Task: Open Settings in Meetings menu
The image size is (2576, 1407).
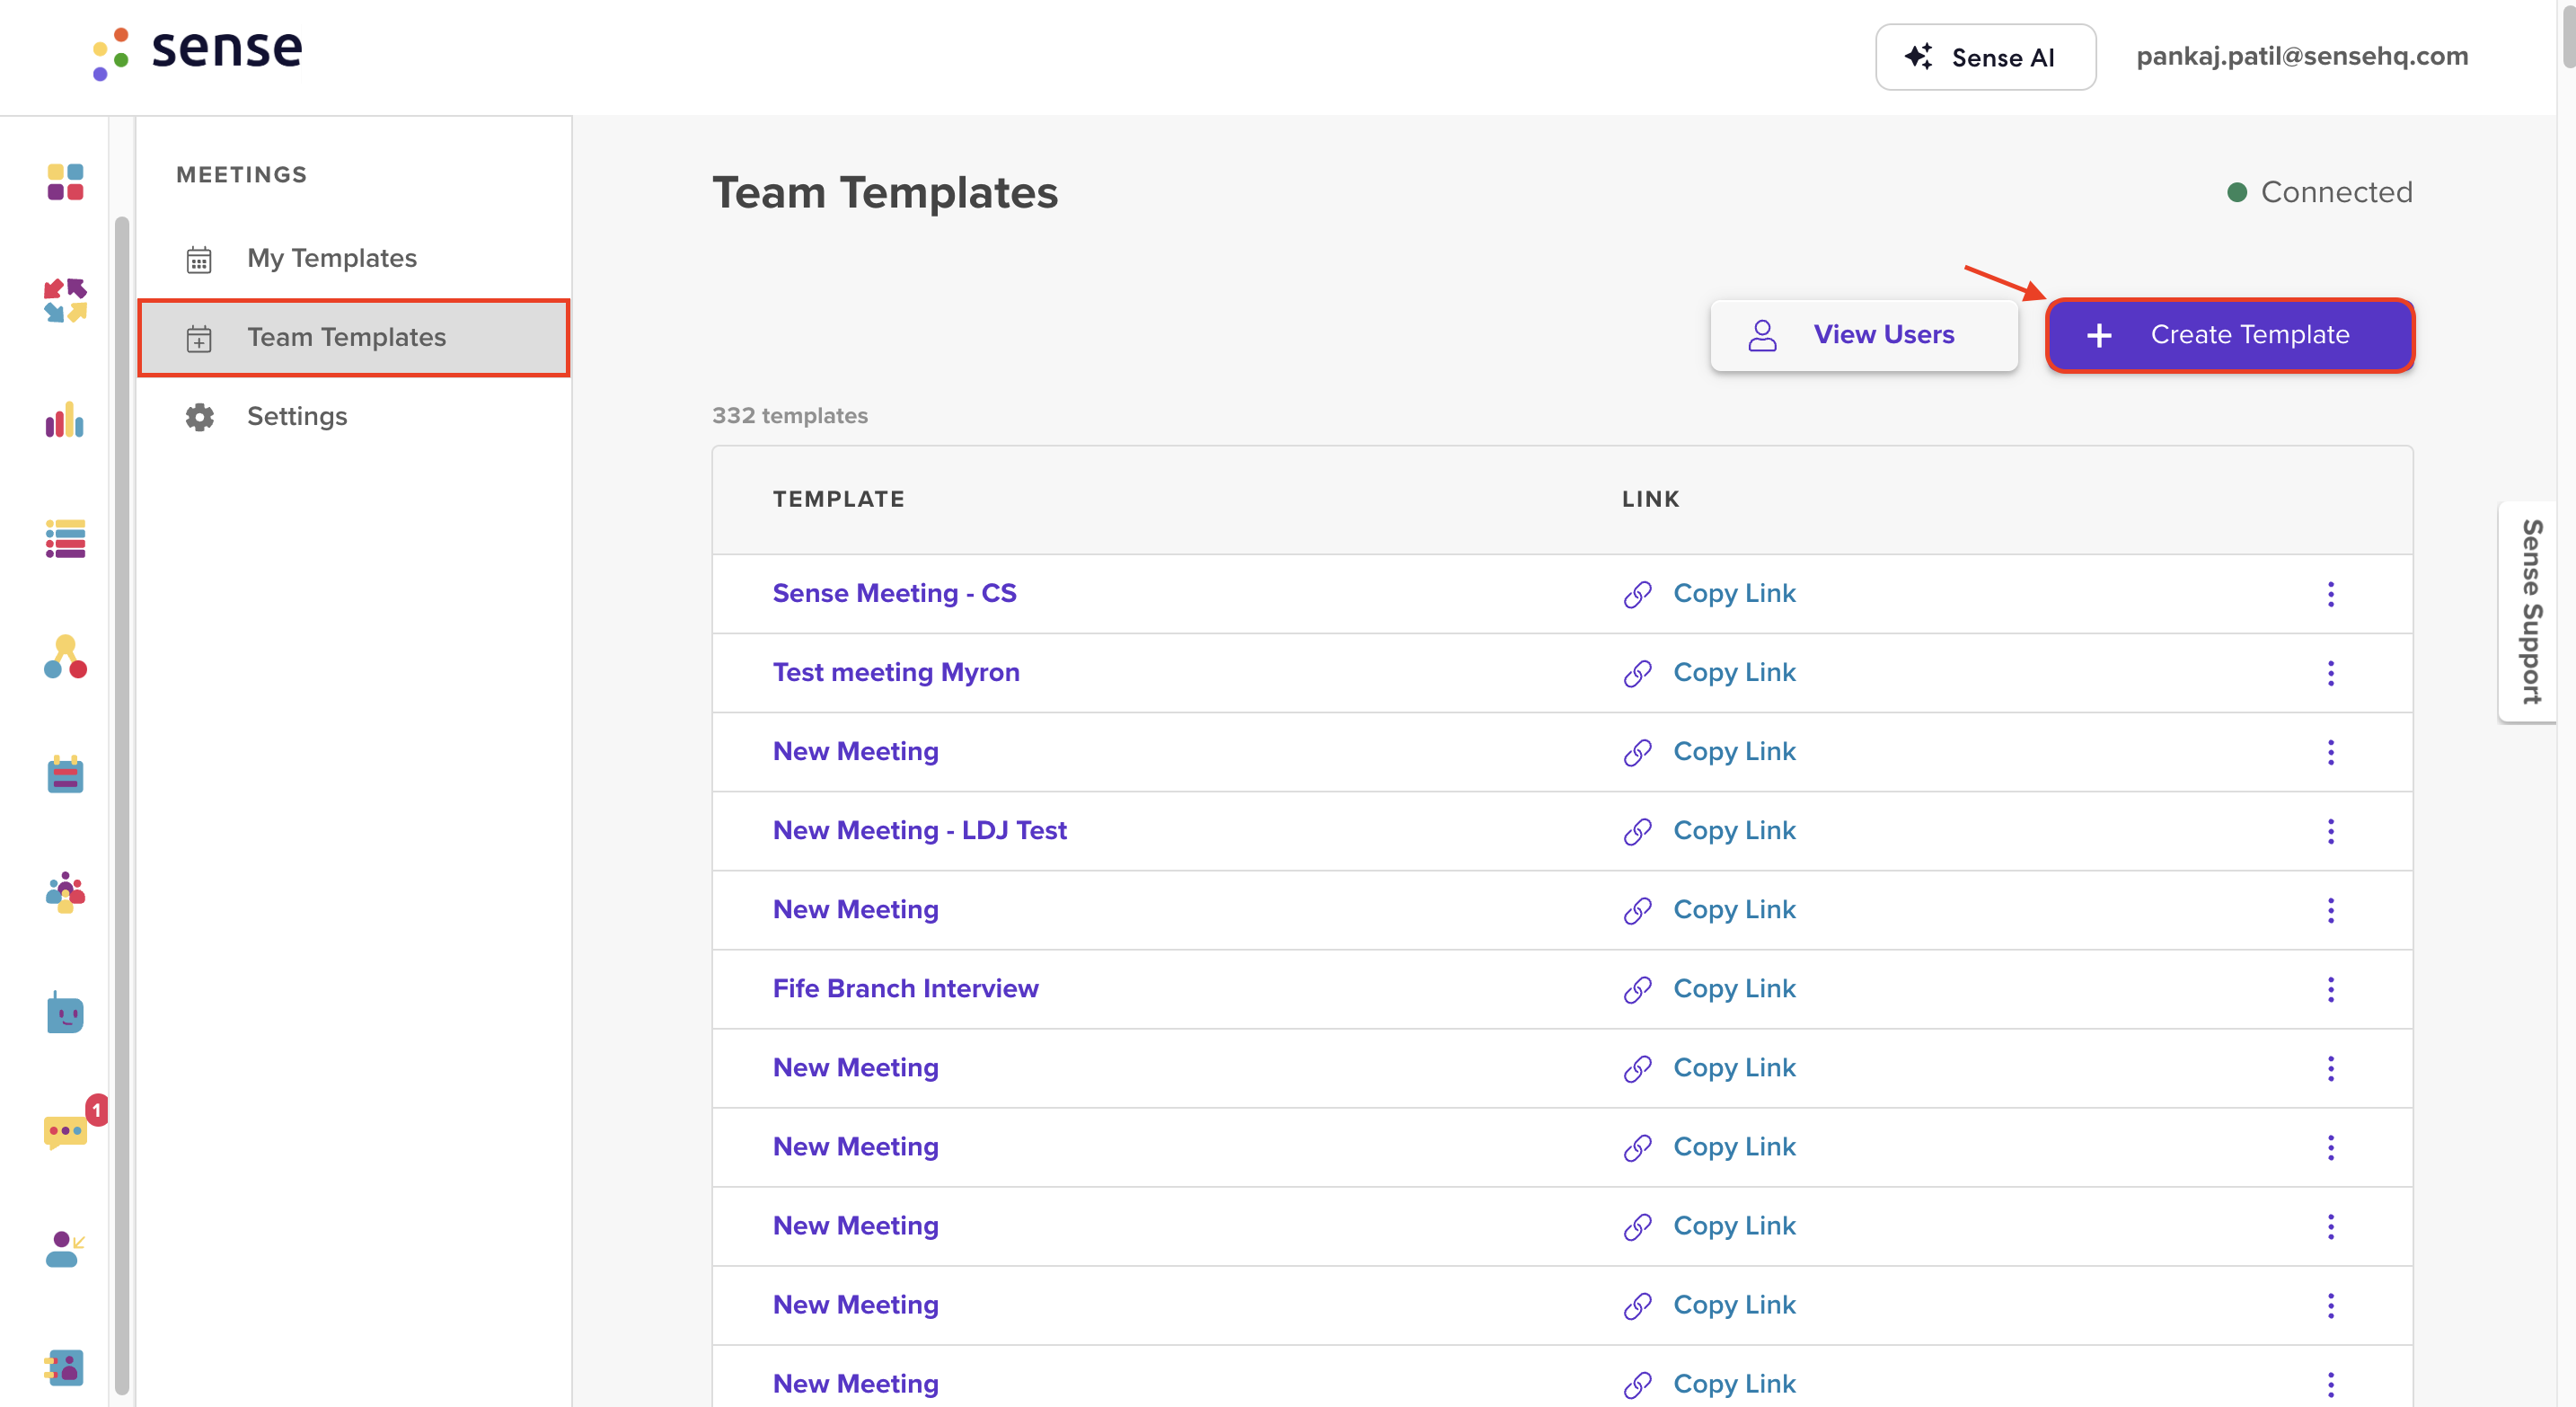Action: click(353, 416)
